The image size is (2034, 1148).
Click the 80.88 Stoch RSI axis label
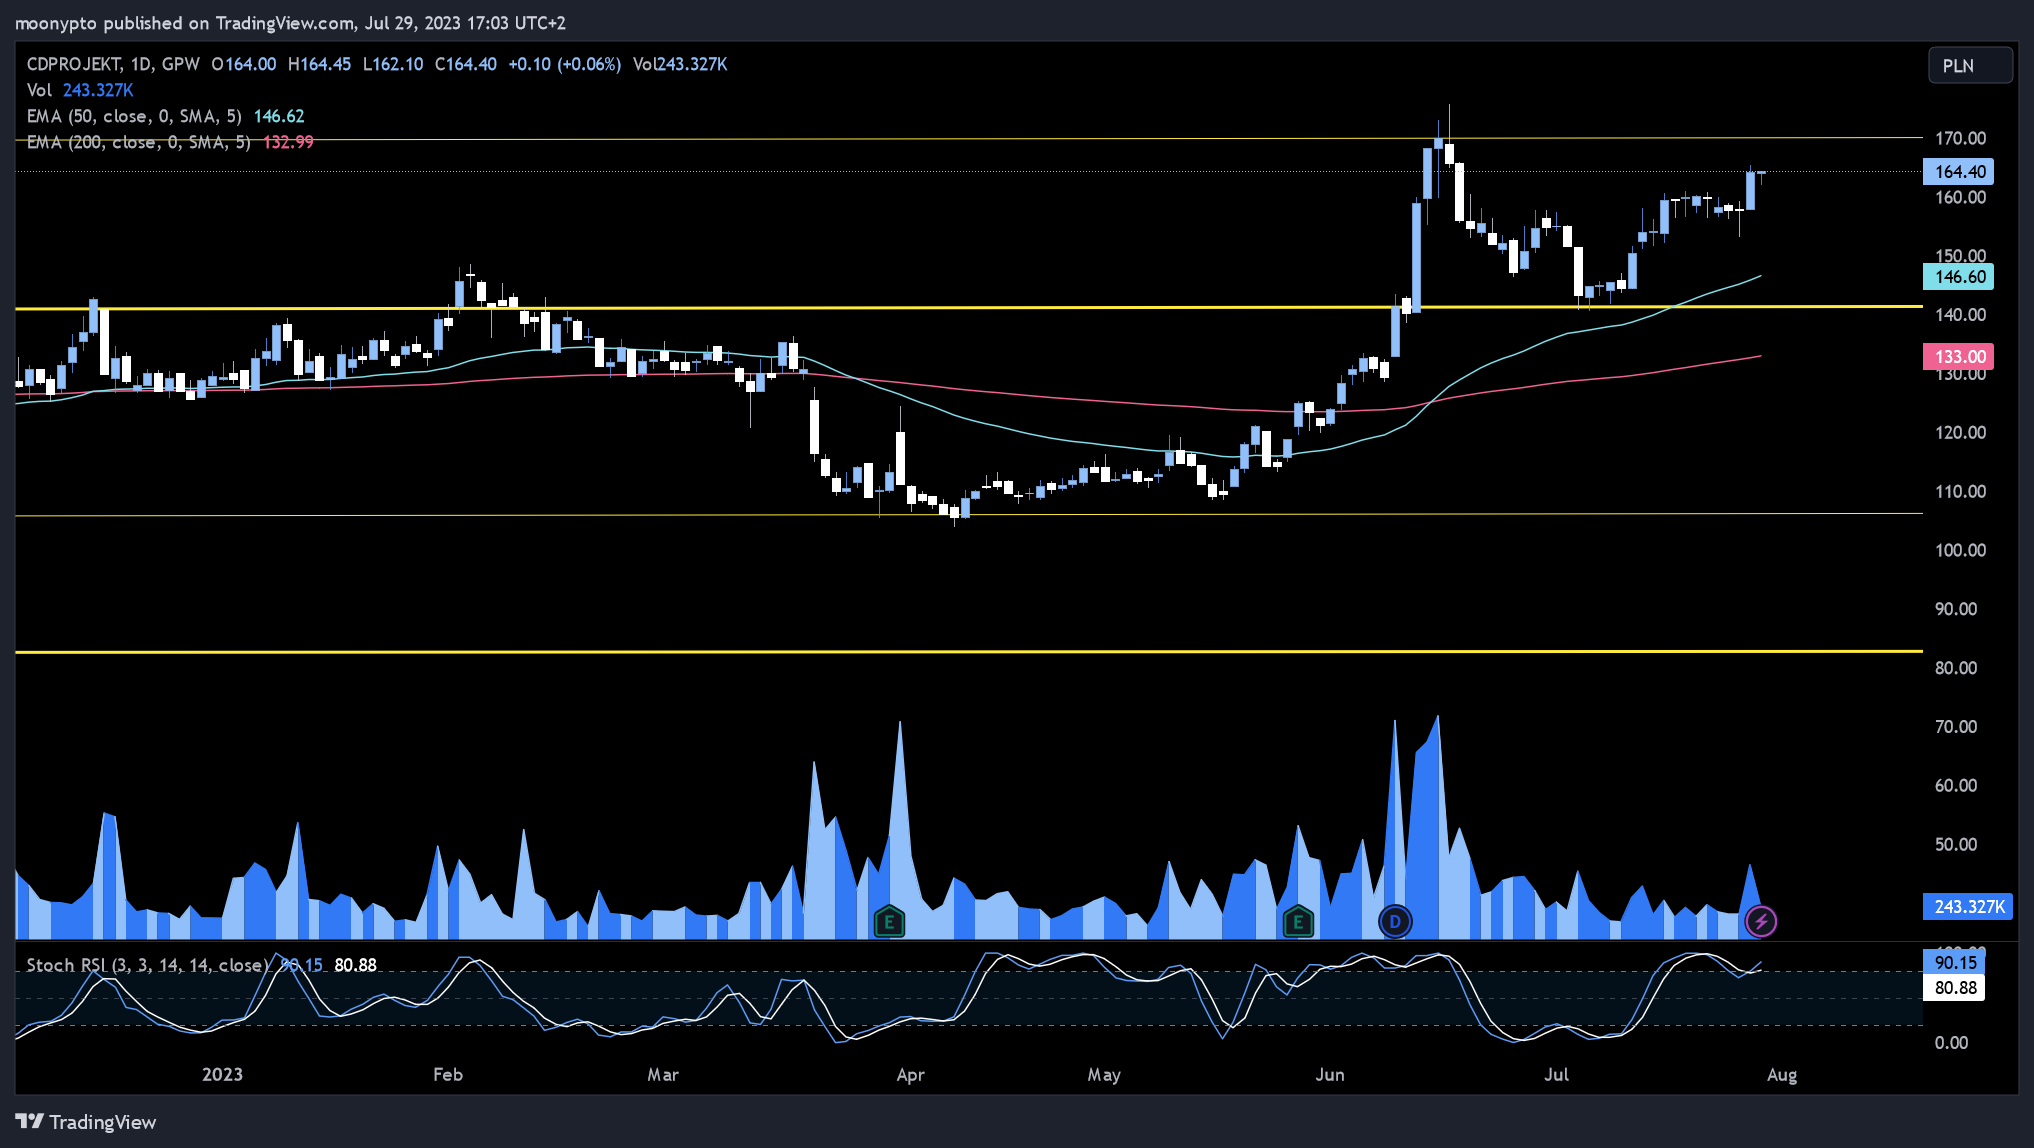(1955, 988)
